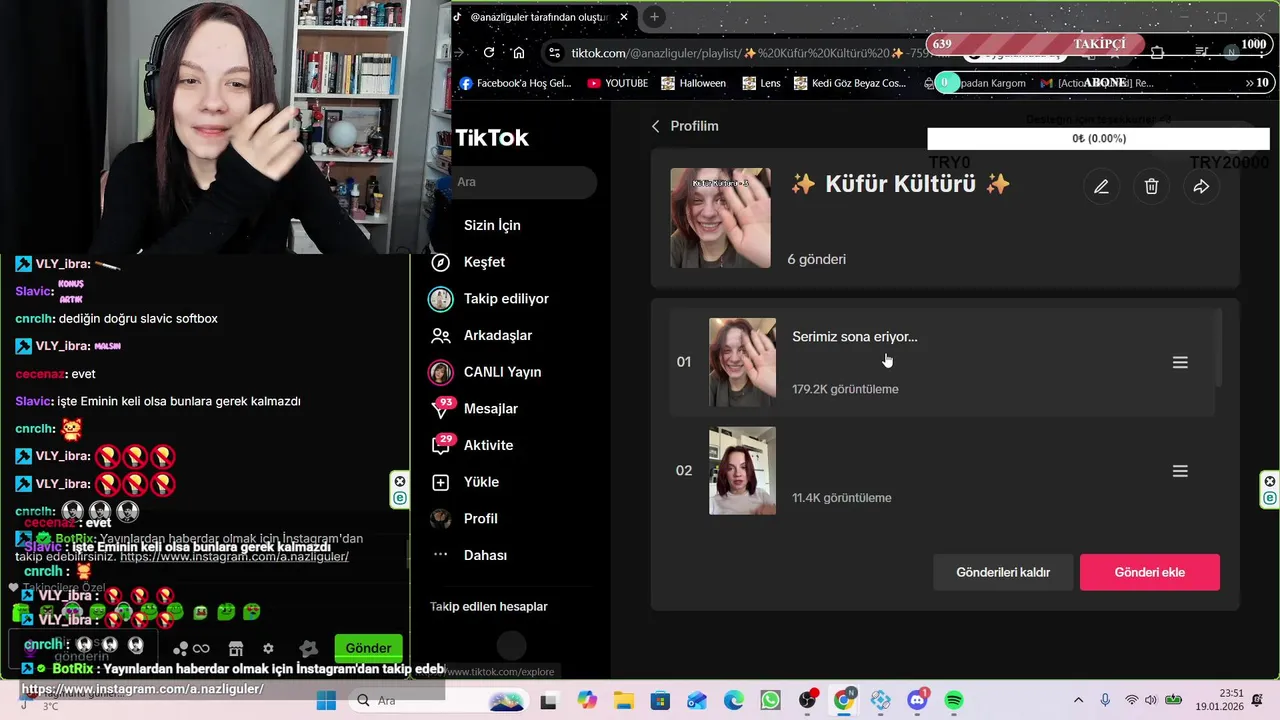Image resolution: width=1280 pixels, height=720 pixels.
Task: Open Kedi Göz Beyaz Cos... bookmark
Action: 850,83
